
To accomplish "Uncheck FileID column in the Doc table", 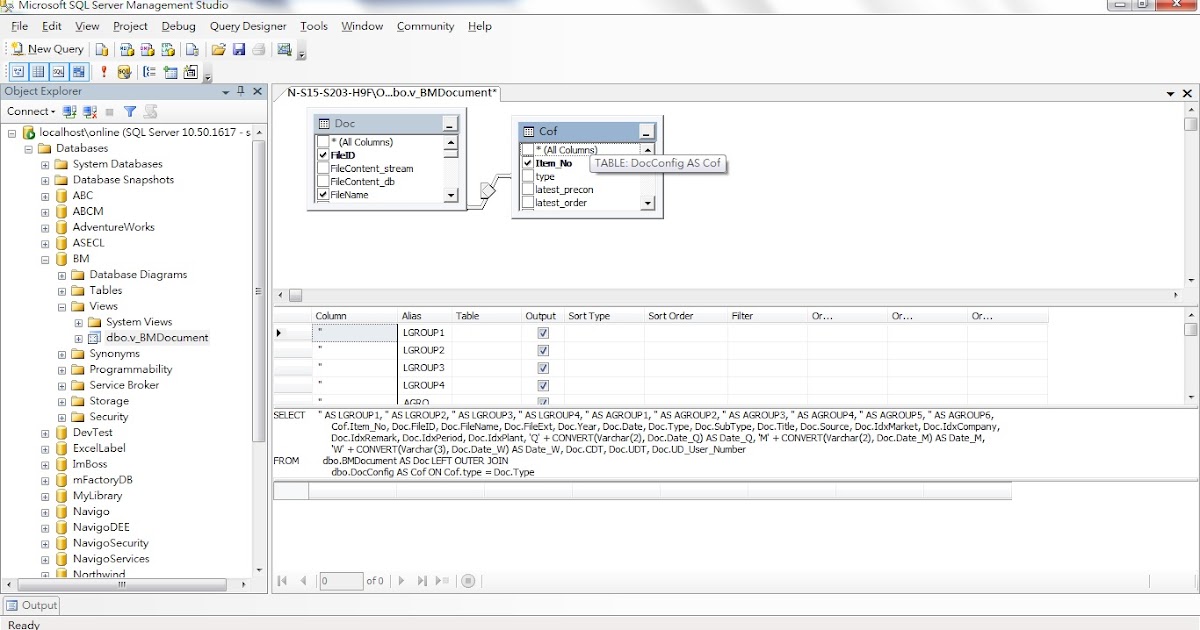I will 324,155.
